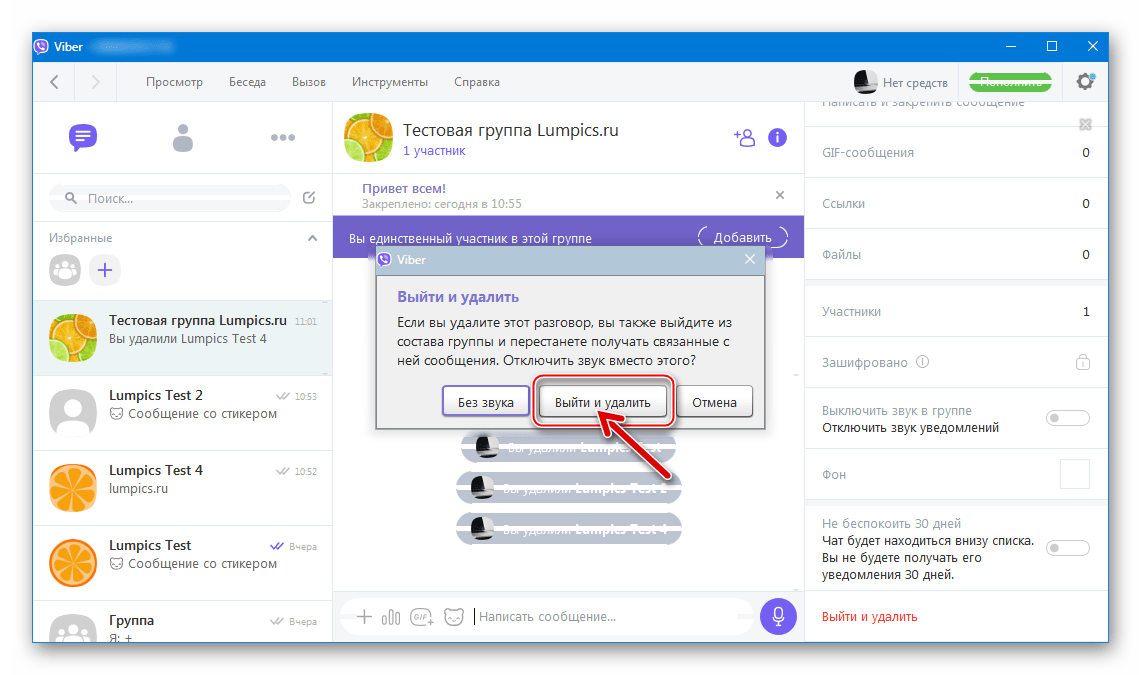
Task: Select Тестовая группа Lumpics.ru chat
Action: click(x=183, y=338)
